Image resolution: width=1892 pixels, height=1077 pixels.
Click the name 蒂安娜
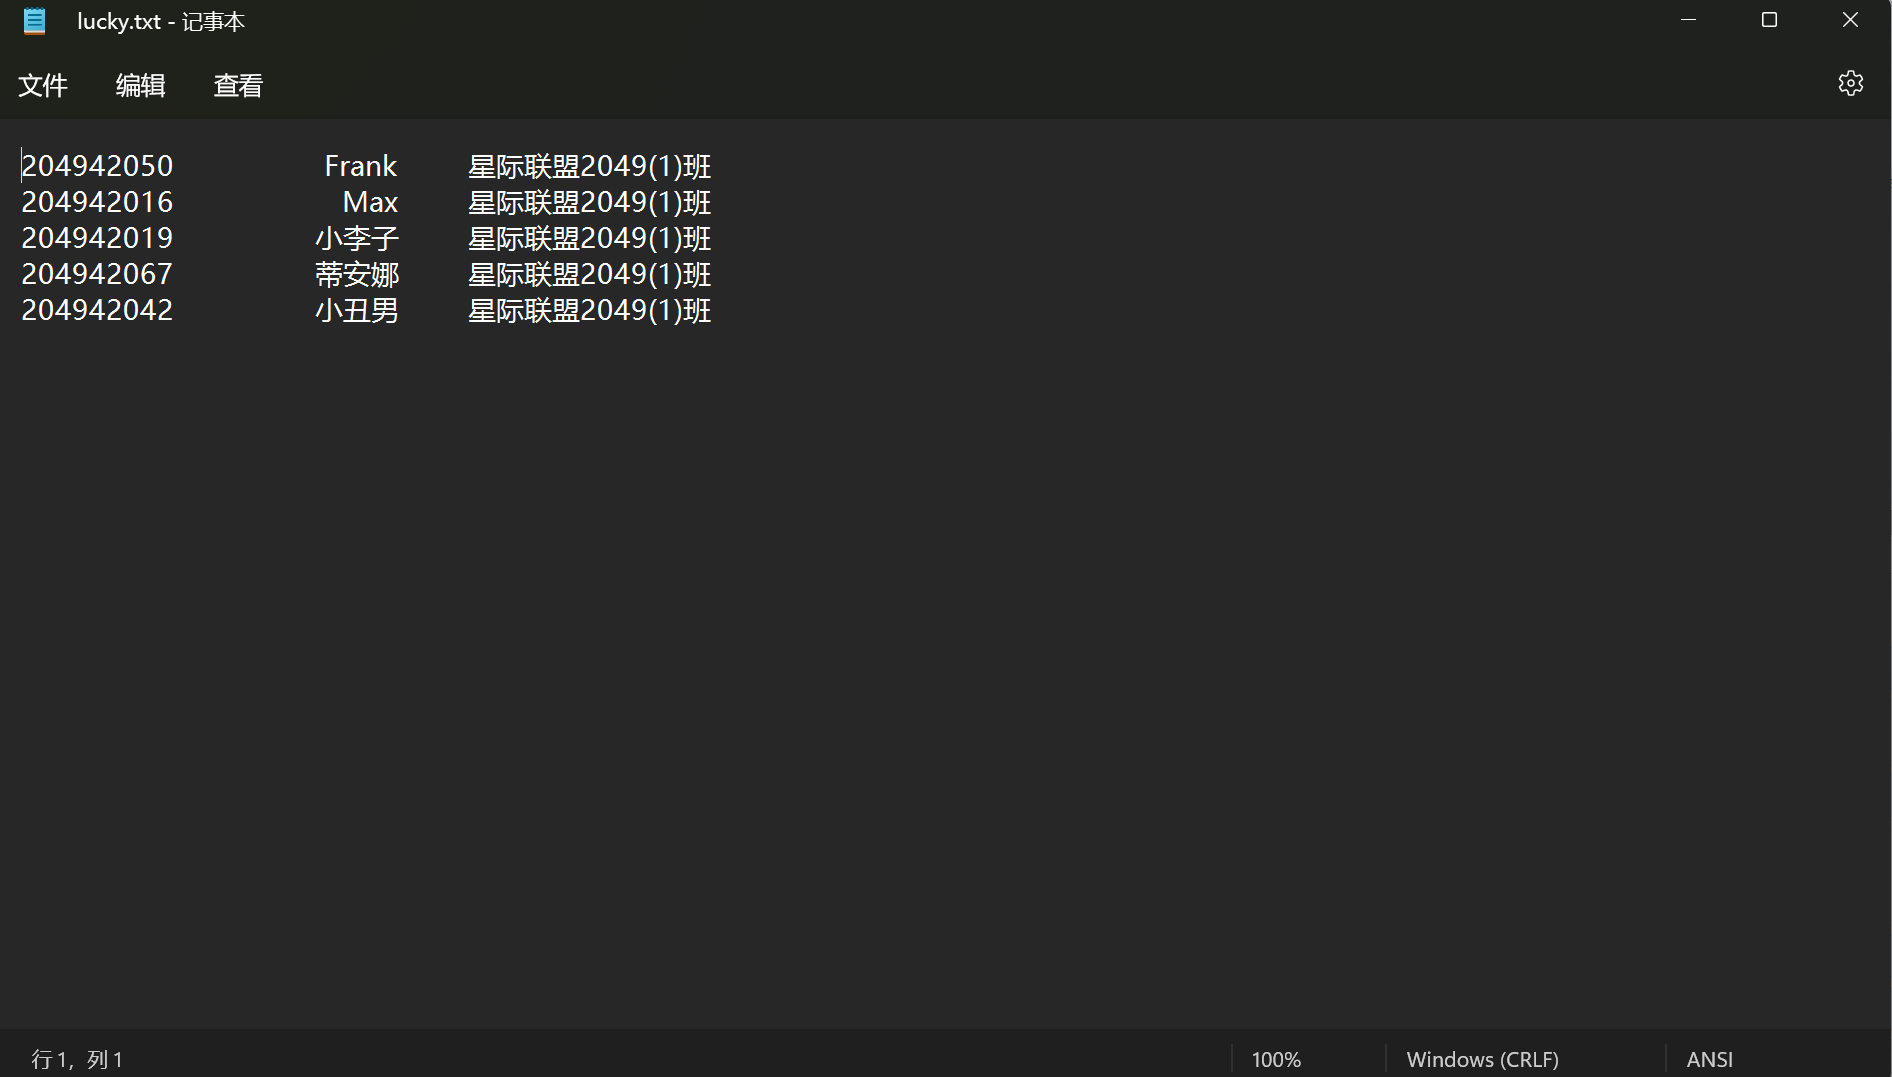(x=357, y=274)
